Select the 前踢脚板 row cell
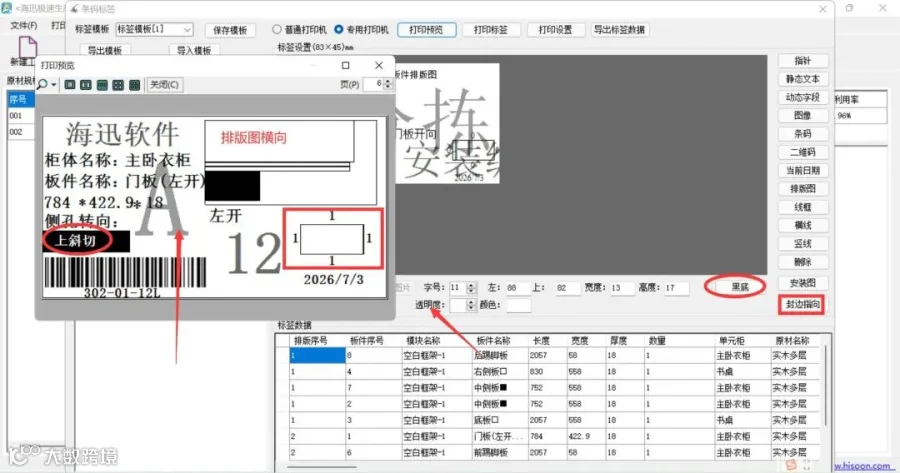Image resolution: width=900 pixels, height=473 pixels. coord(500,452)
